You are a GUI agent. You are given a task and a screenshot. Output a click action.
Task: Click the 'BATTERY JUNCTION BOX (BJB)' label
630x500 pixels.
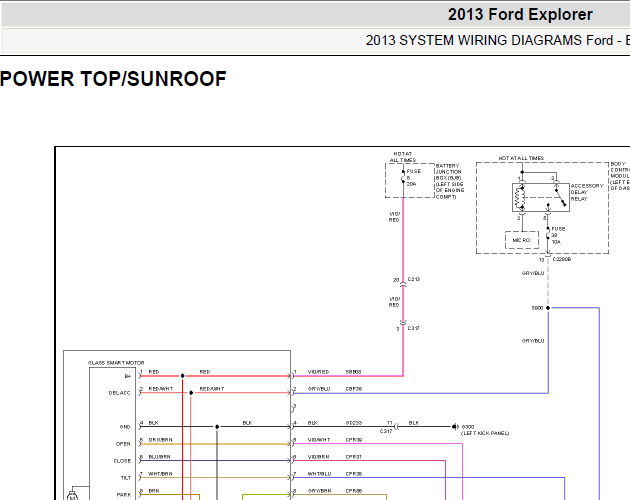pos(450,181)
